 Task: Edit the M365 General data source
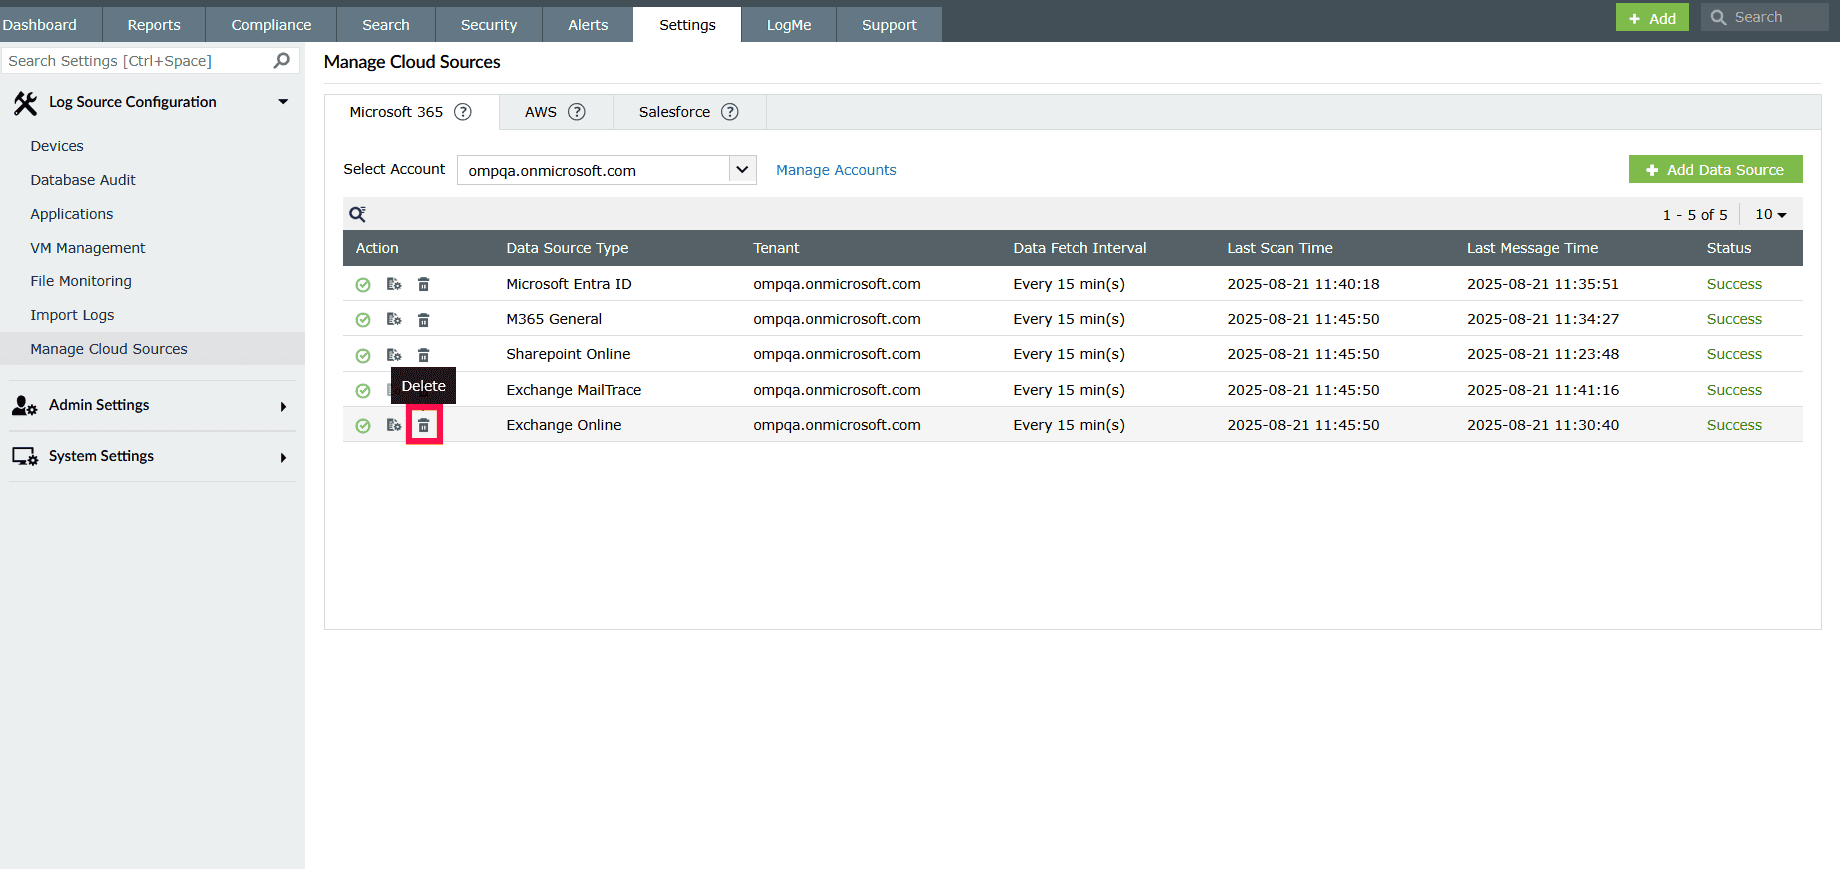394,320
